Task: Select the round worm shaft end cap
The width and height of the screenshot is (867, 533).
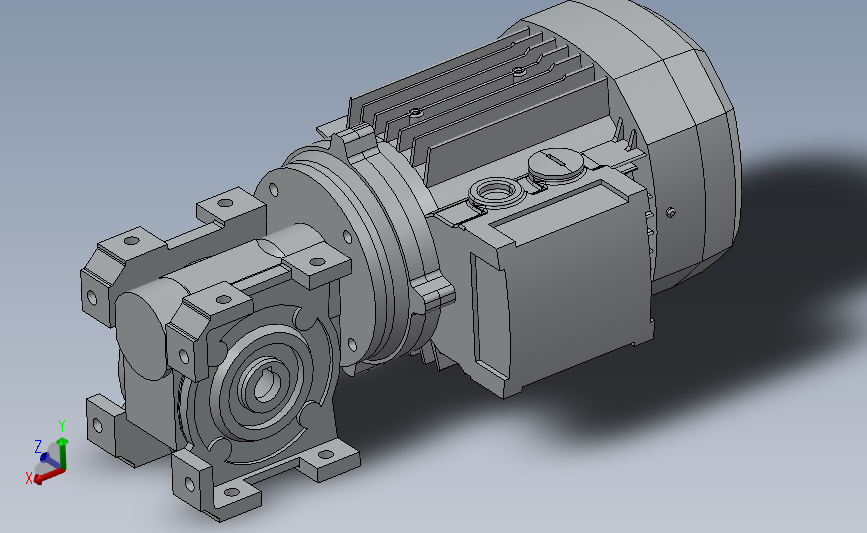Action: coord(141,336)
